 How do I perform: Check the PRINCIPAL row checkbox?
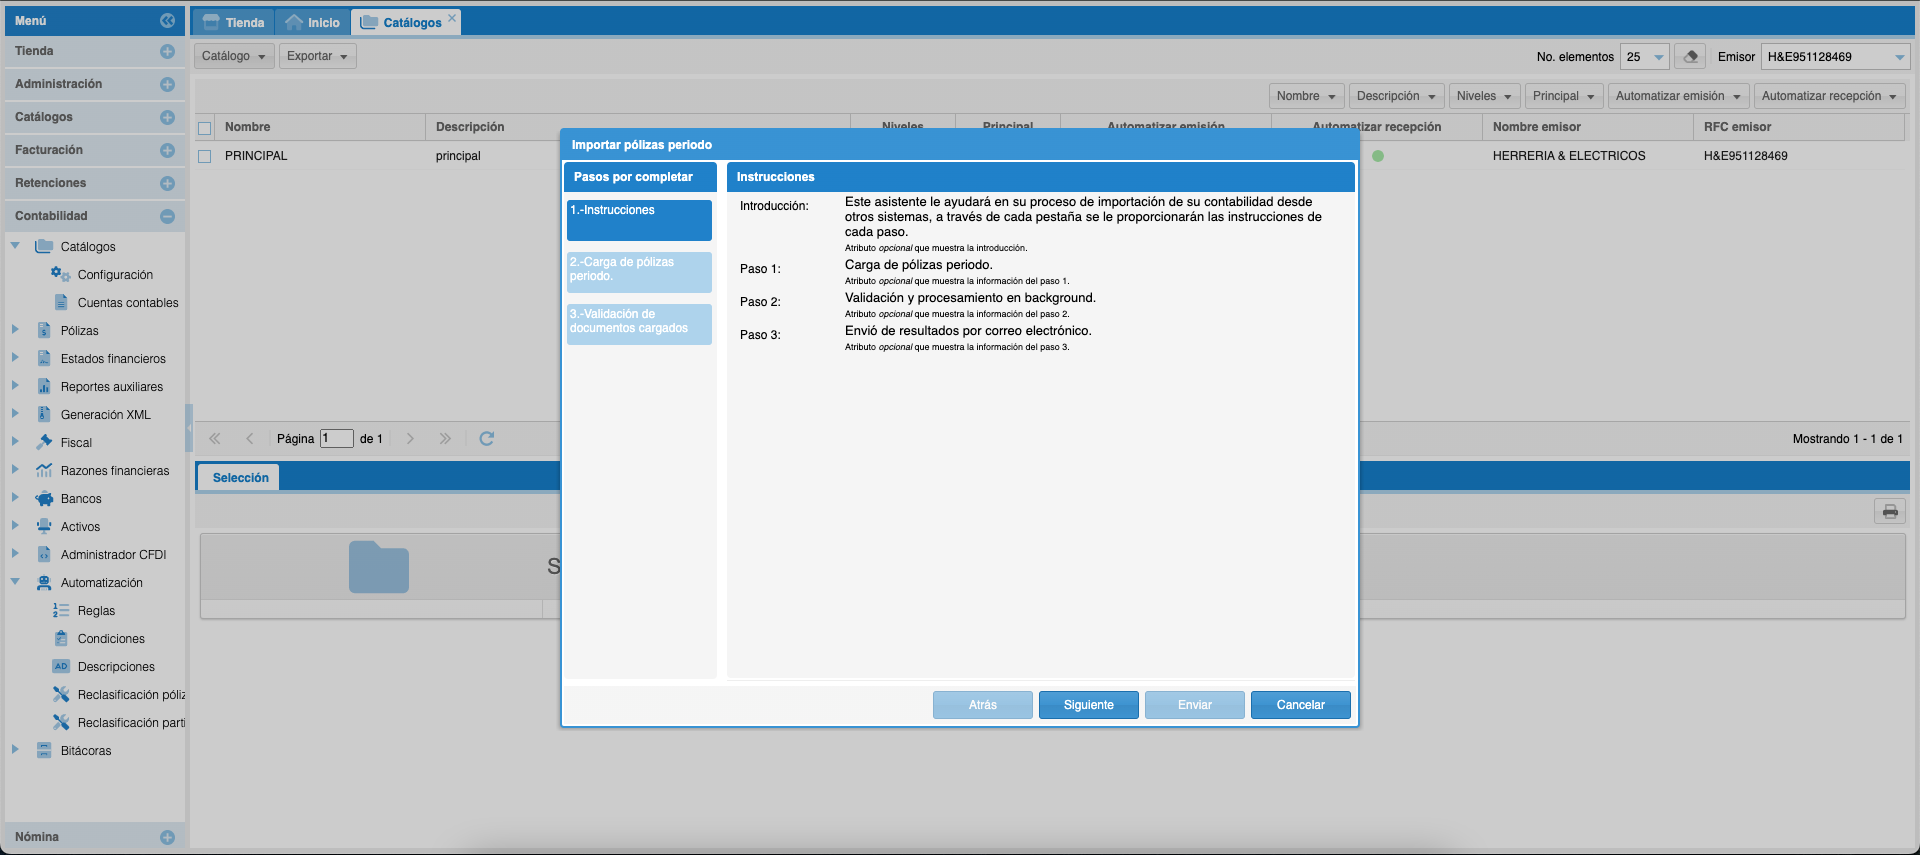coord(205,157)
